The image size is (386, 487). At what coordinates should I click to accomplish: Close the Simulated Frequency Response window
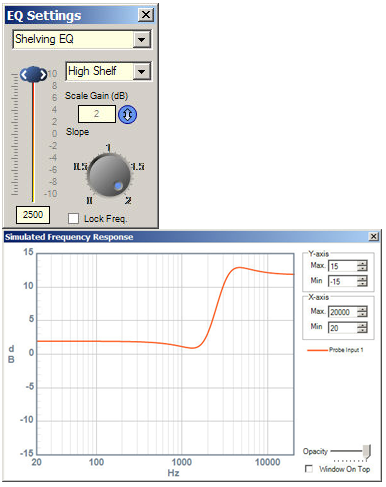point(374,237)
